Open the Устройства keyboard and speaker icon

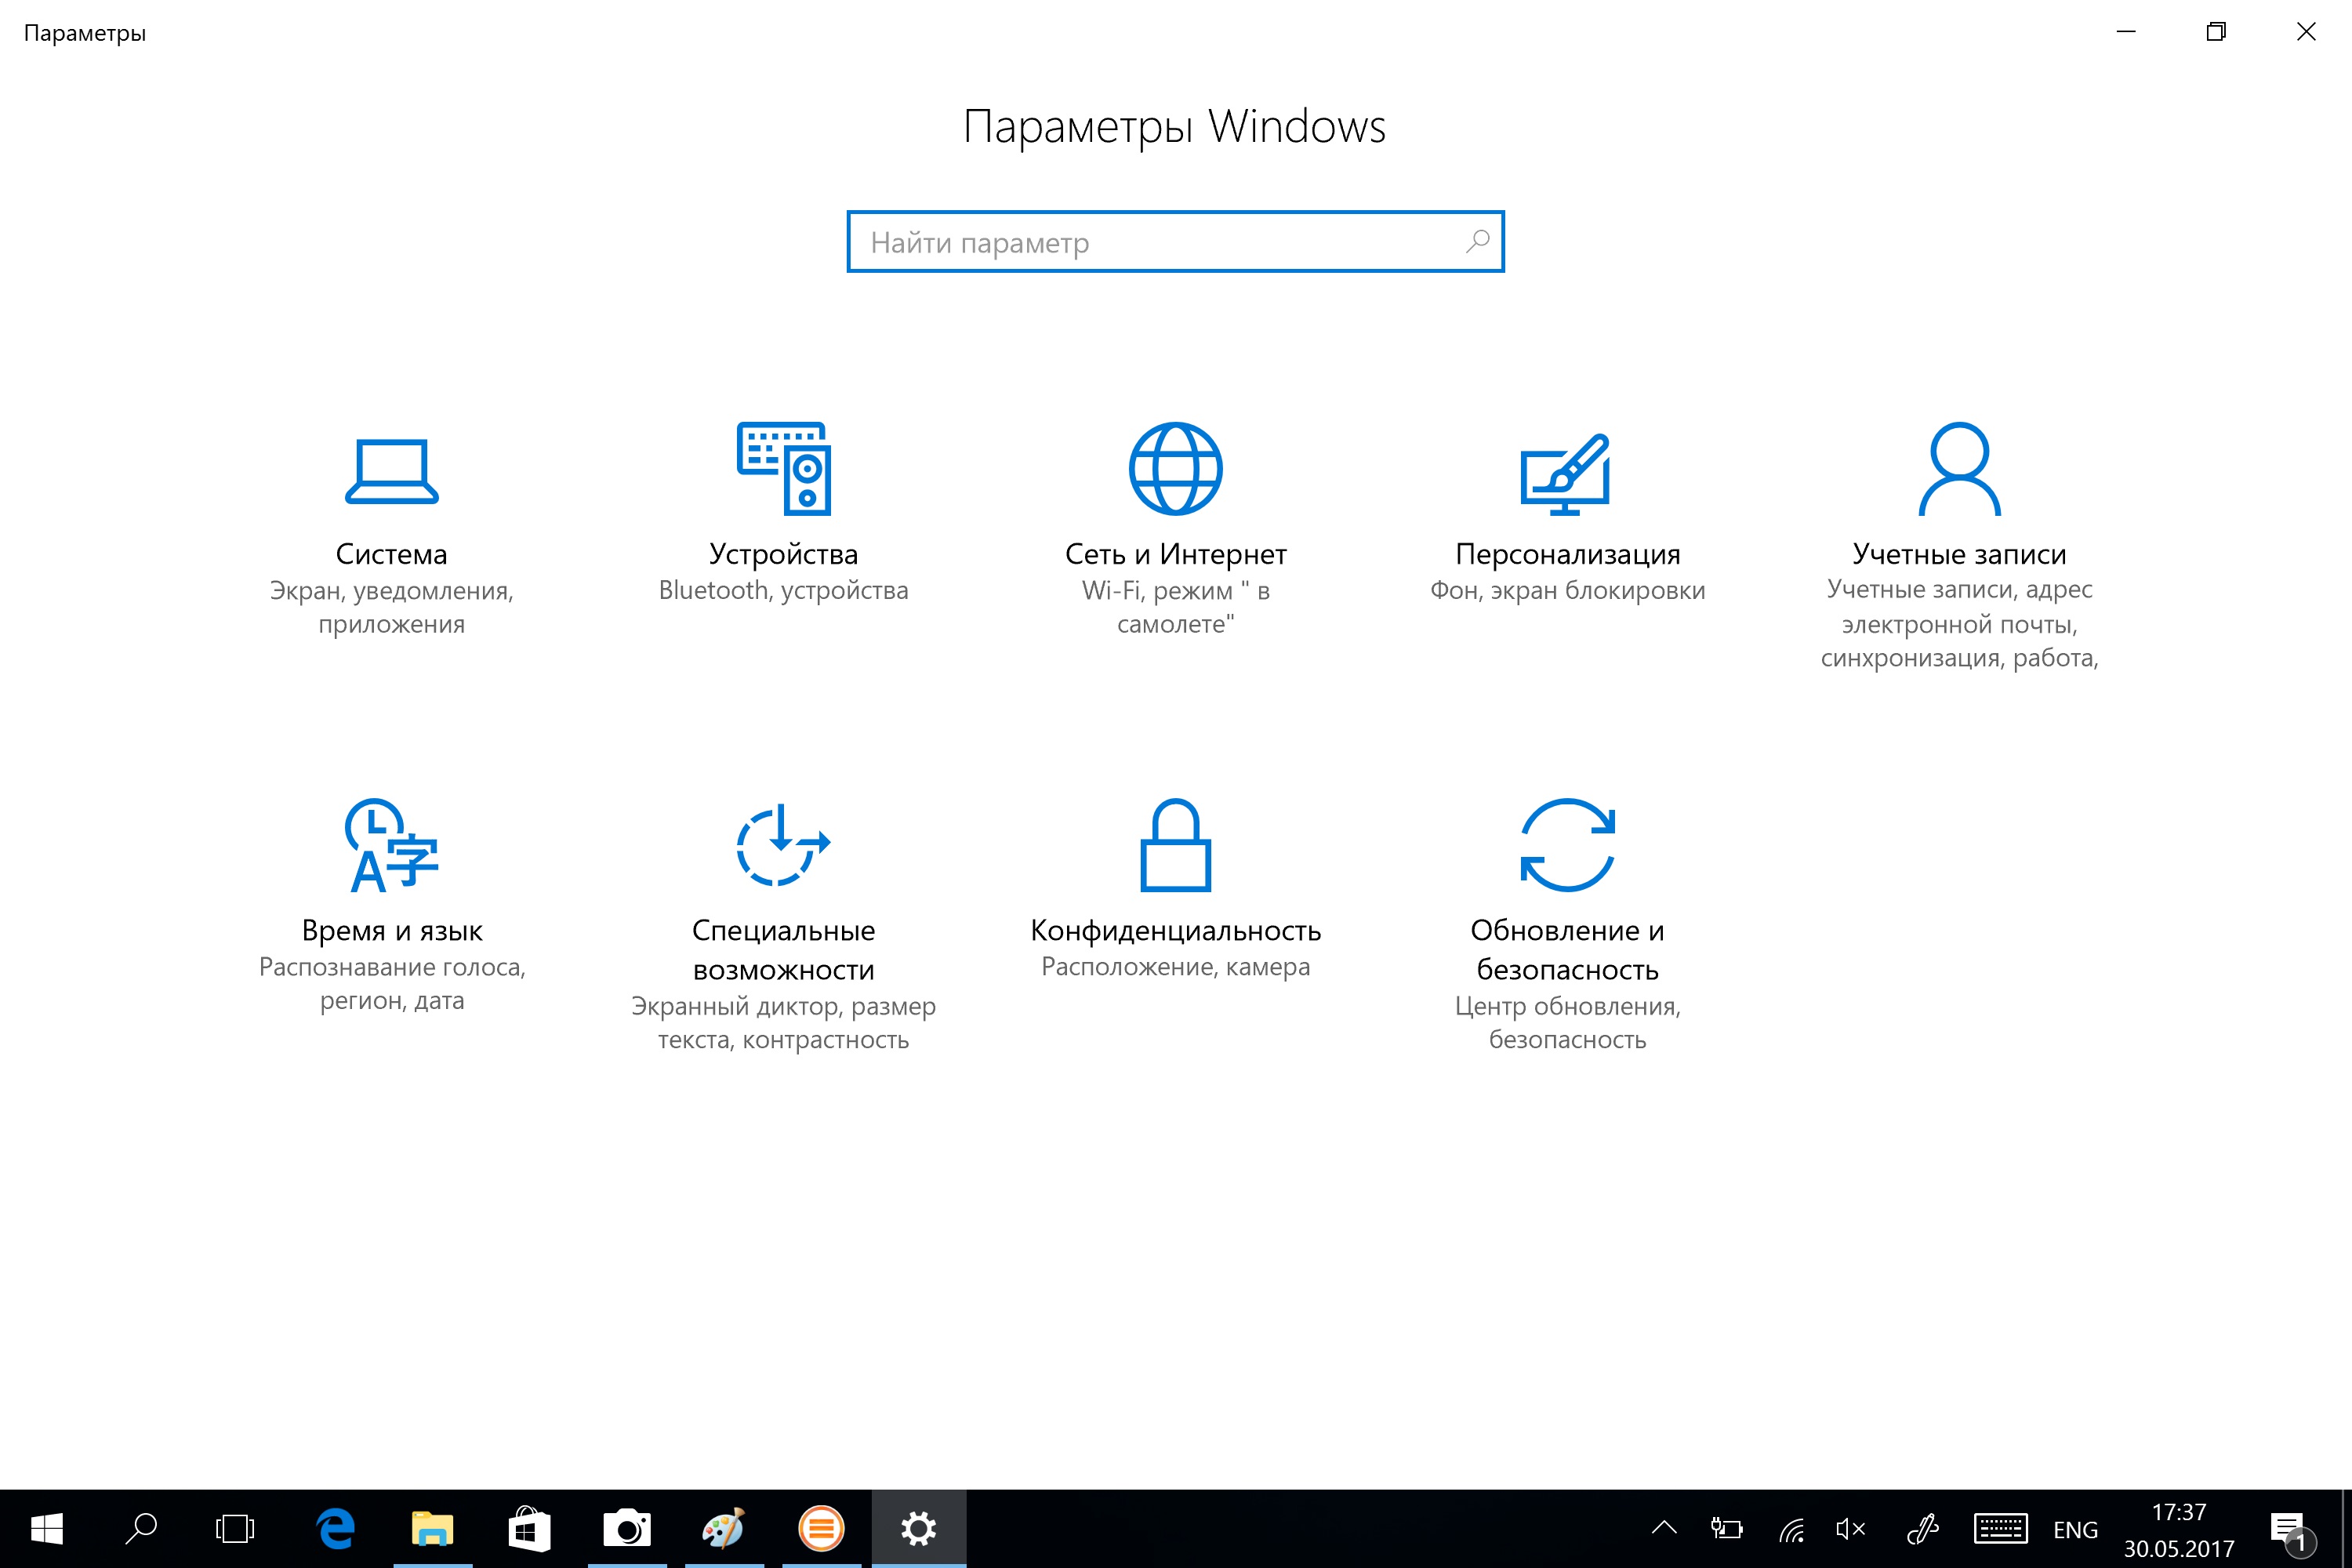(784, 468)
